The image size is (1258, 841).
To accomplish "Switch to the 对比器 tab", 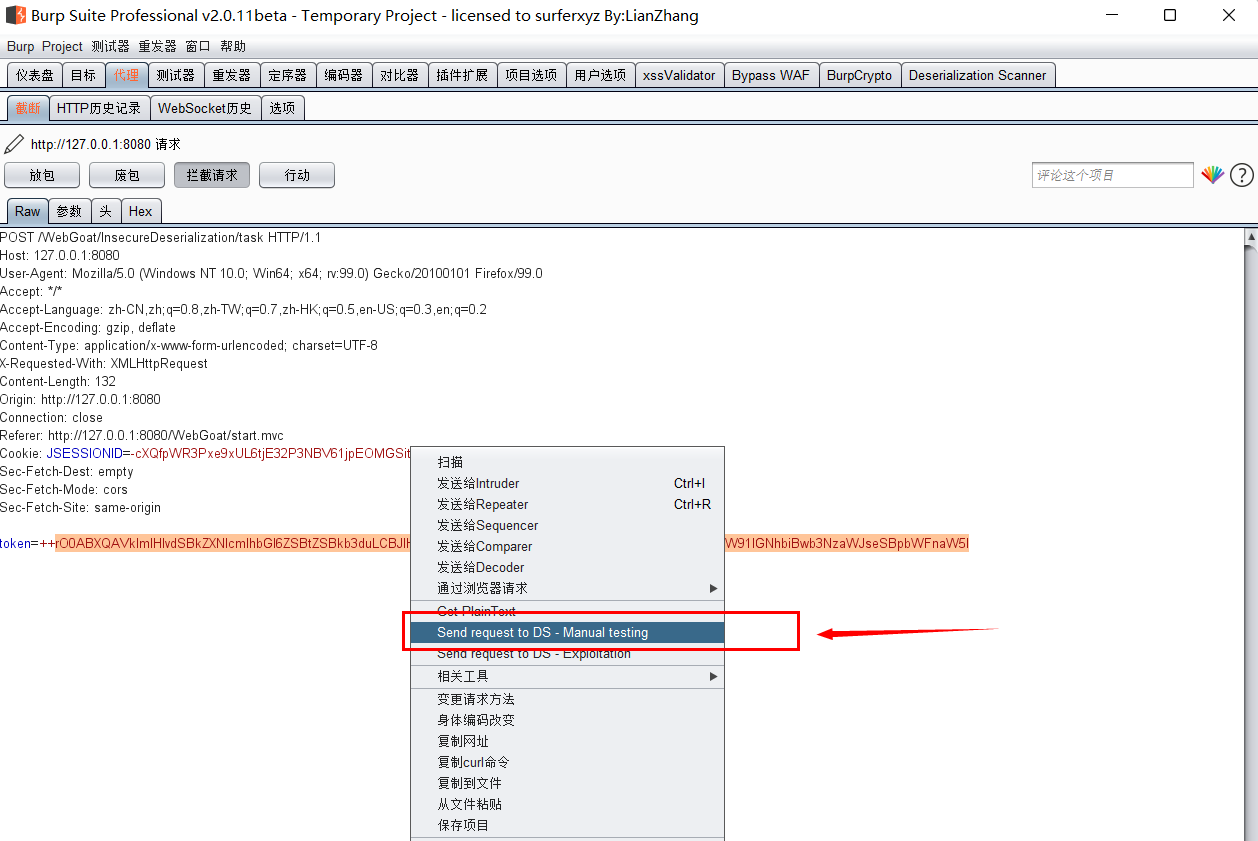I will point(400,75).
